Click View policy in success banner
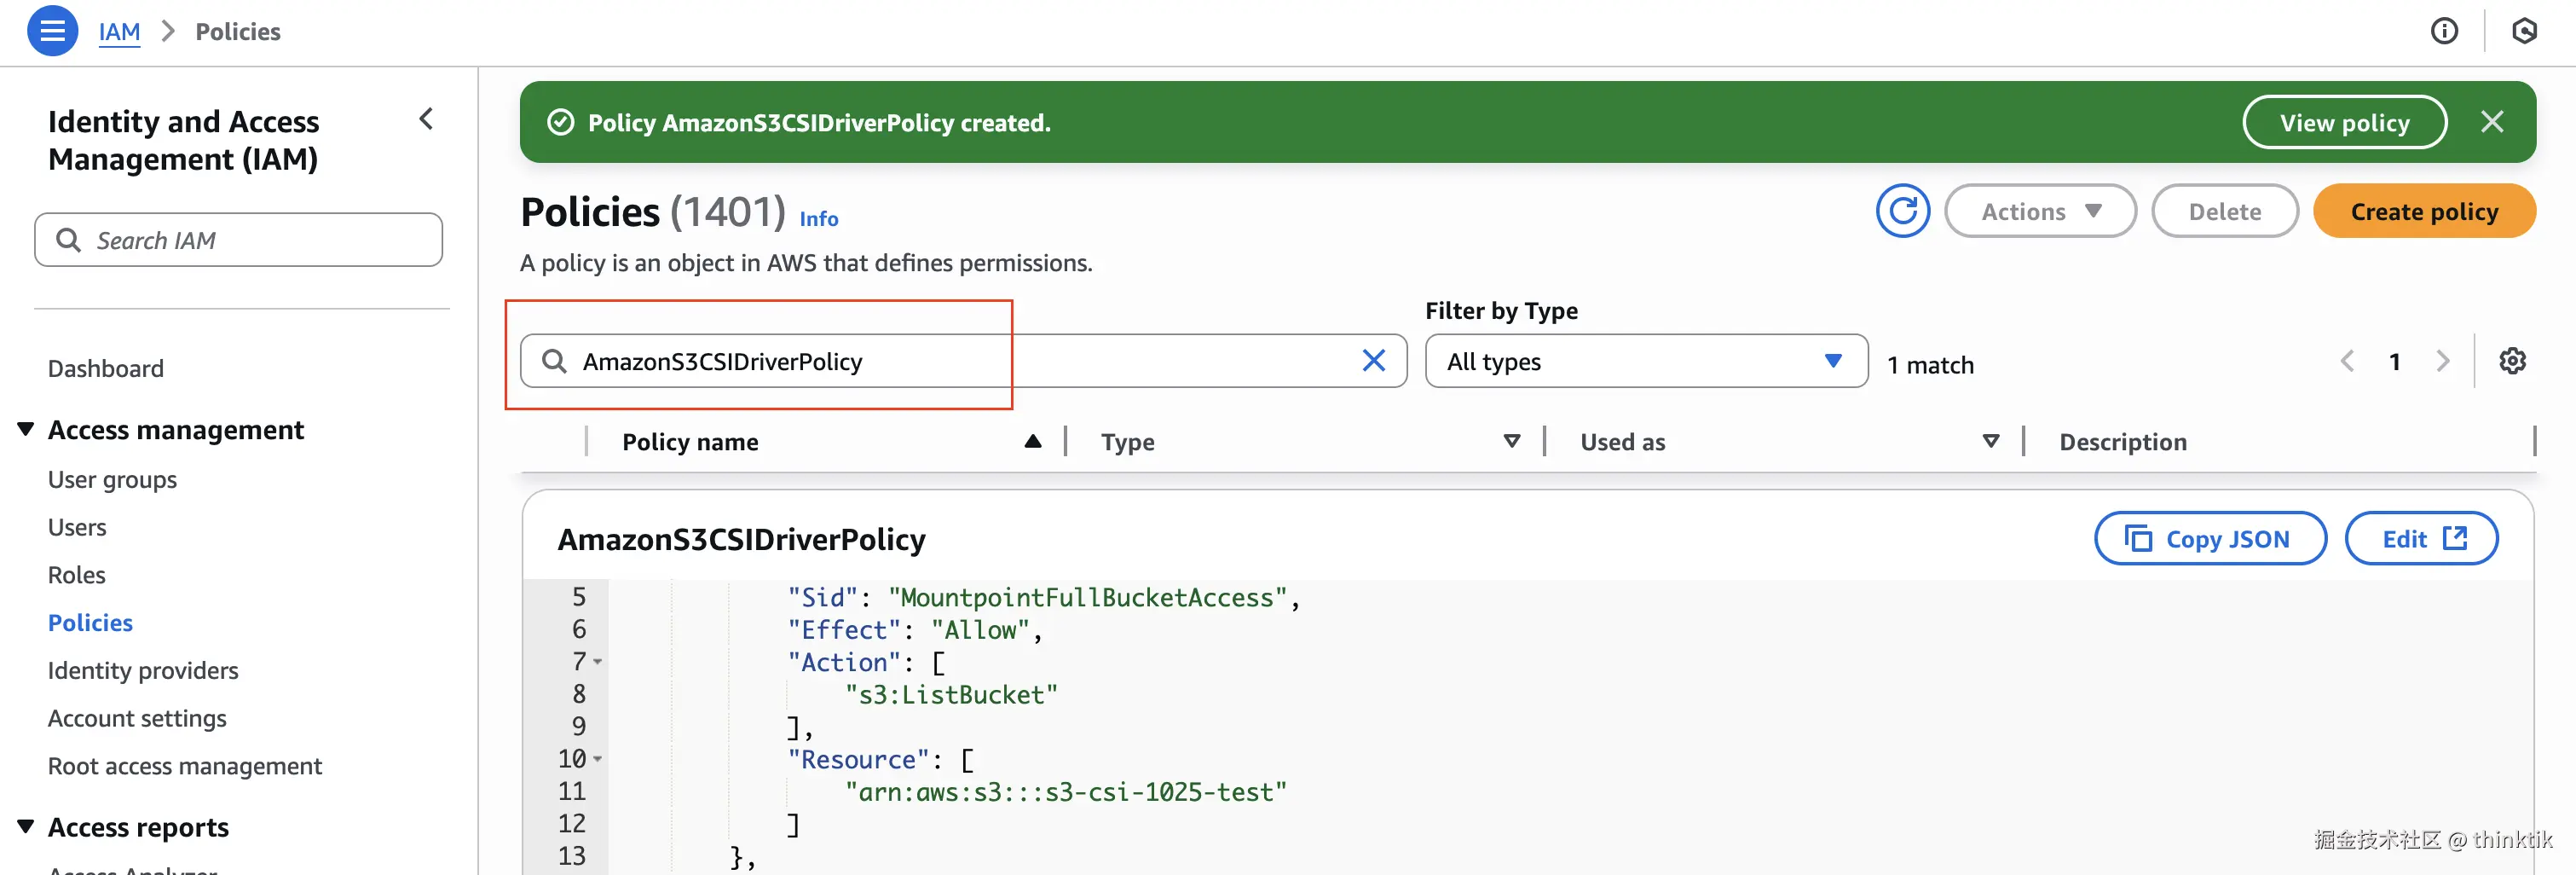Viewport: 2576px width, 875px height. [2344, 122]
